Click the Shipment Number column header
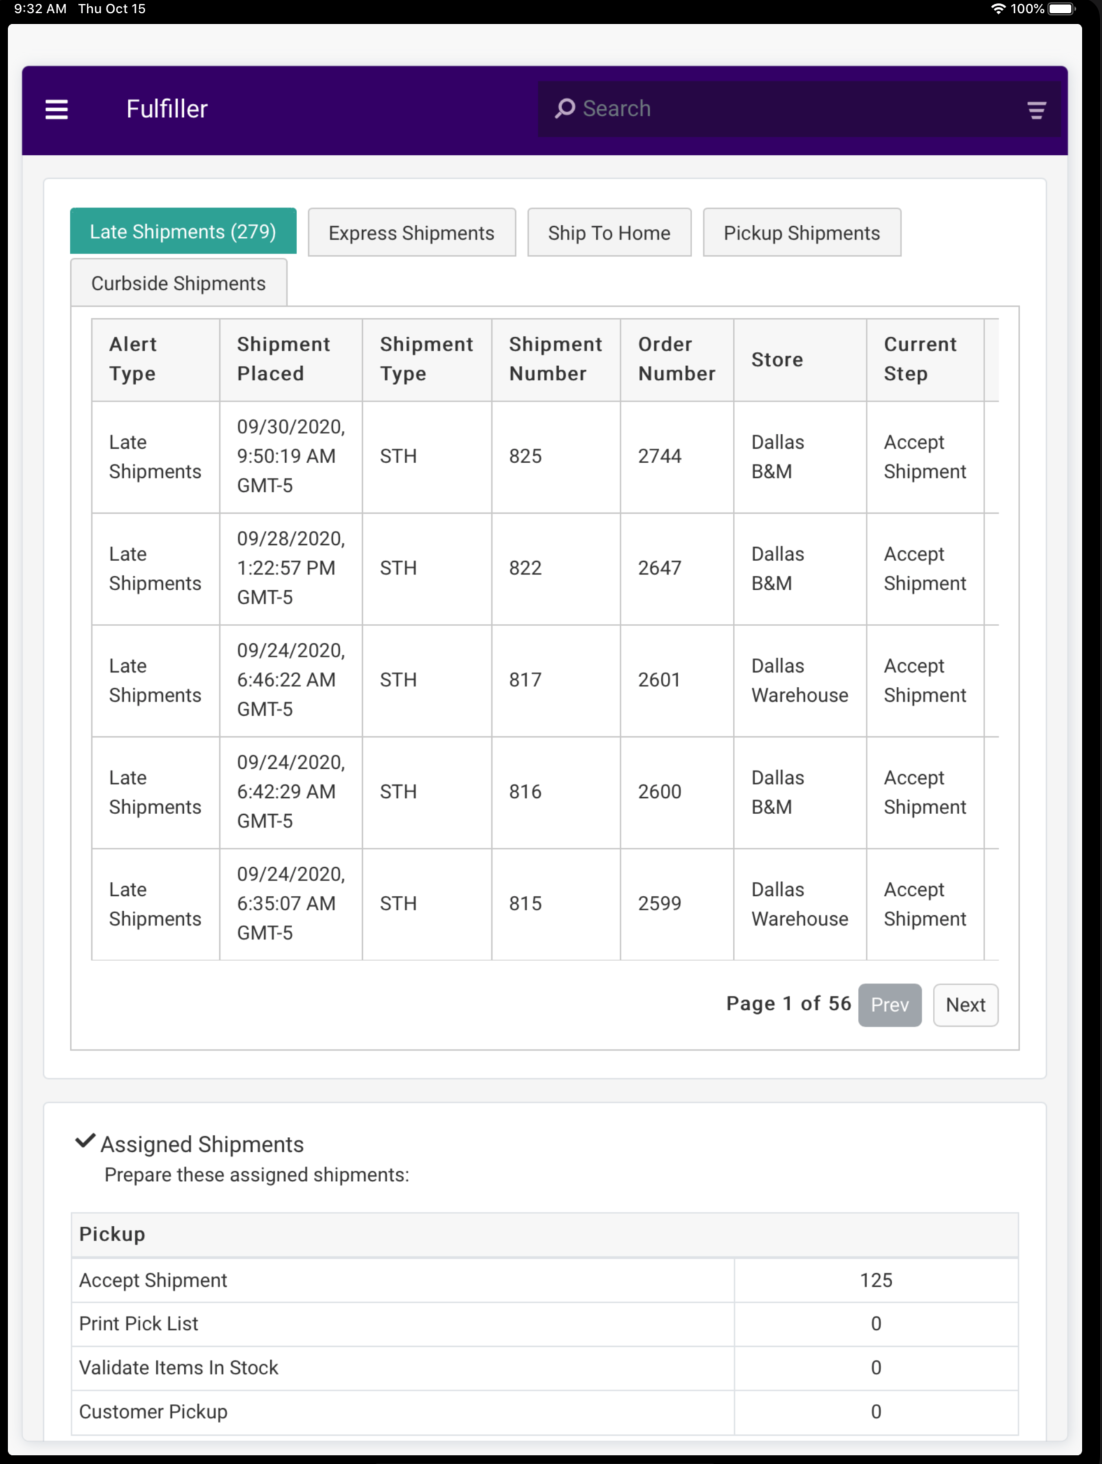This screenshot has width=1102, height=1464. coord(556,359)
